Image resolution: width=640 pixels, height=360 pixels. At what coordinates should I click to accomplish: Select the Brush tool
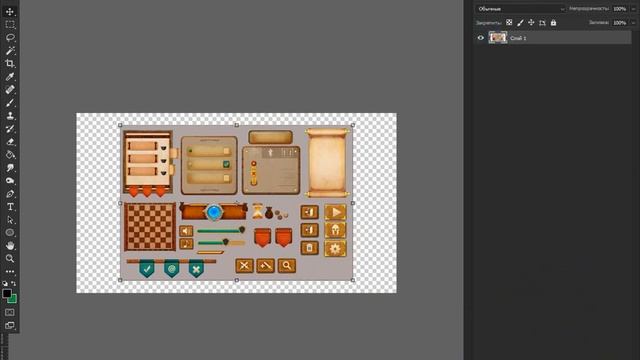click(x=10, y=103)
